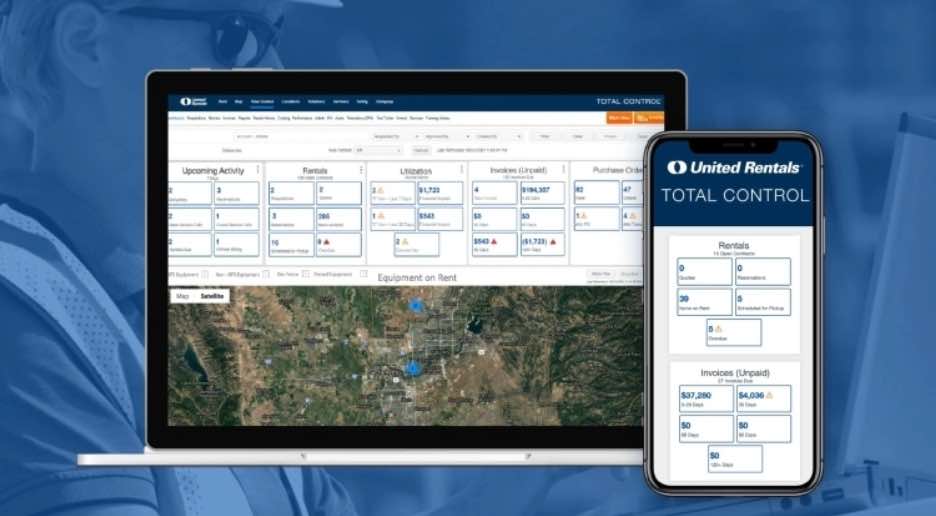
Task: Click the warning icon on the phone $4,036 card
Action: pos(769,395)
